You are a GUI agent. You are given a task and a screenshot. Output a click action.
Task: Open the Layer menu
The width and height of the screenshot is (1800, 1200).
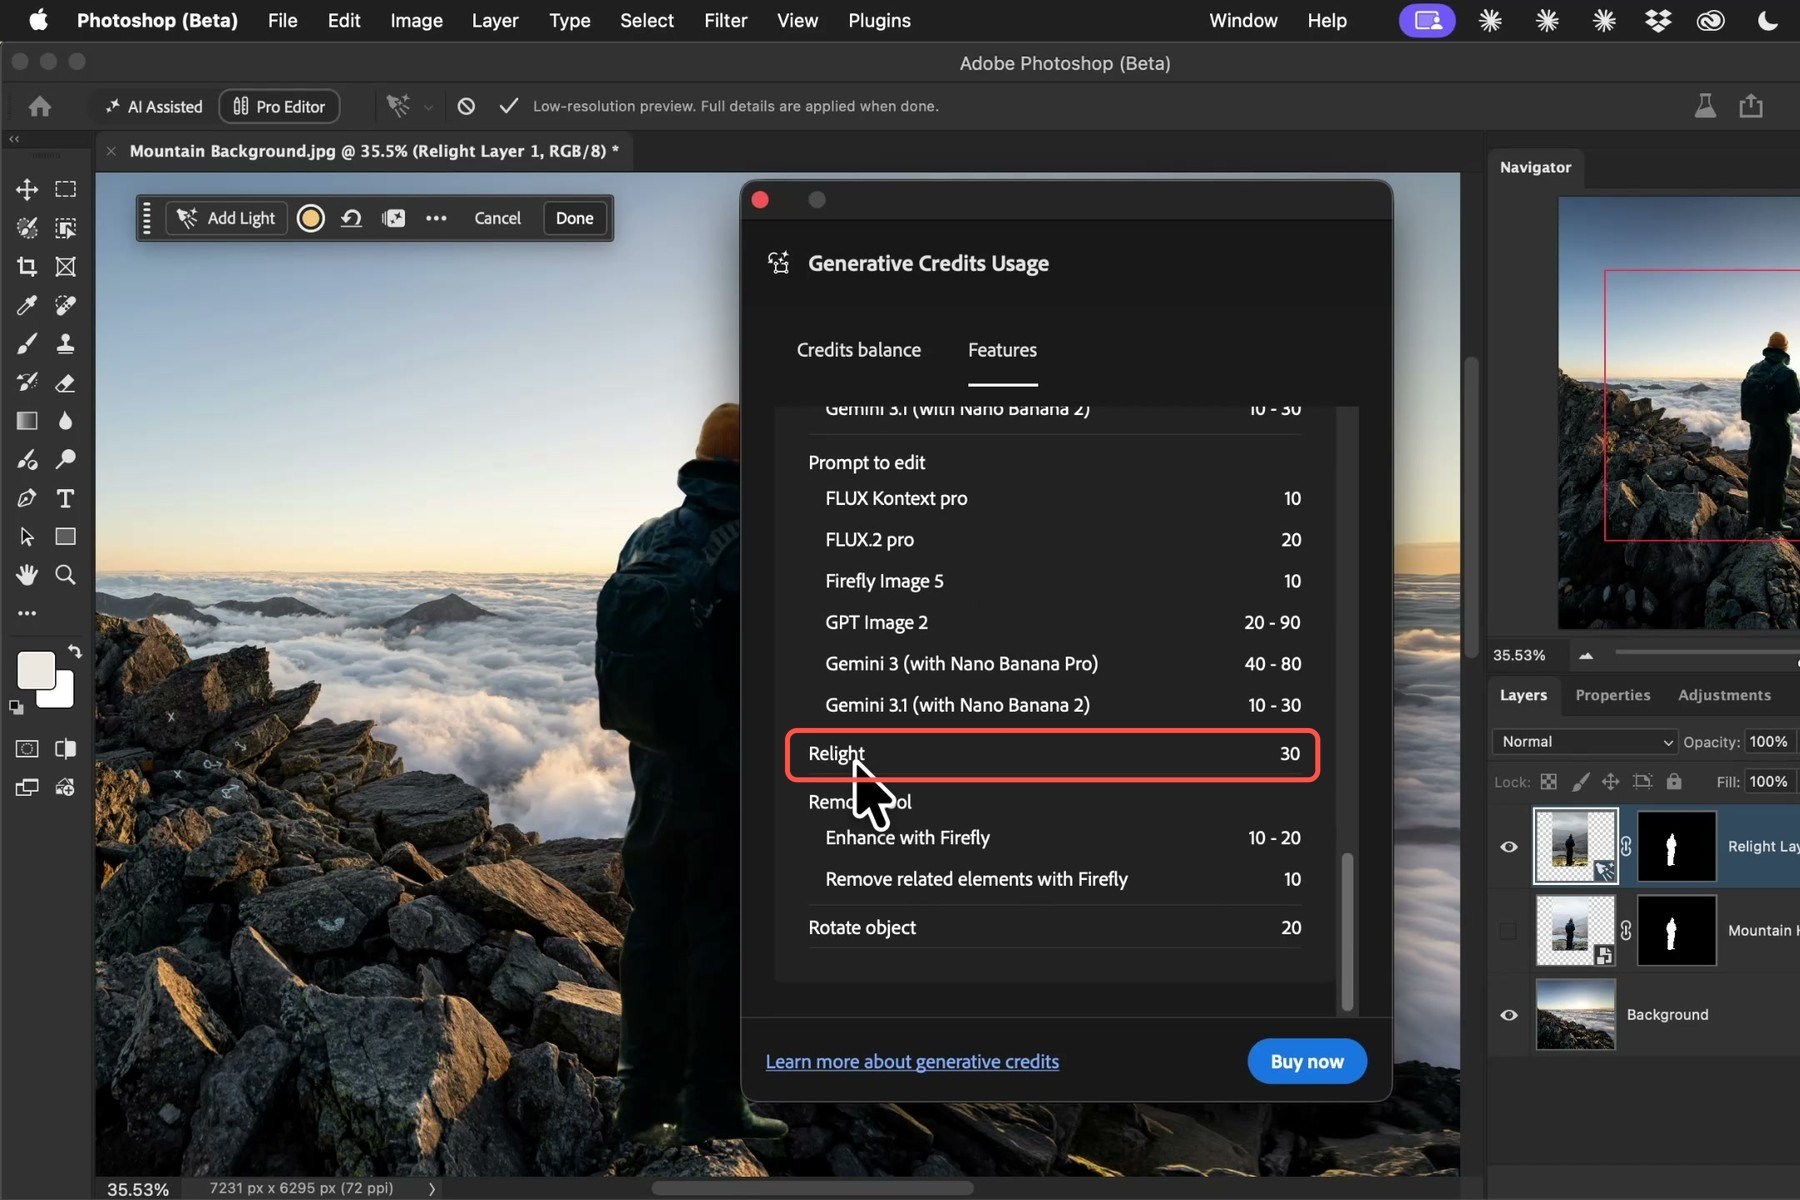click(x=495, y=20)
